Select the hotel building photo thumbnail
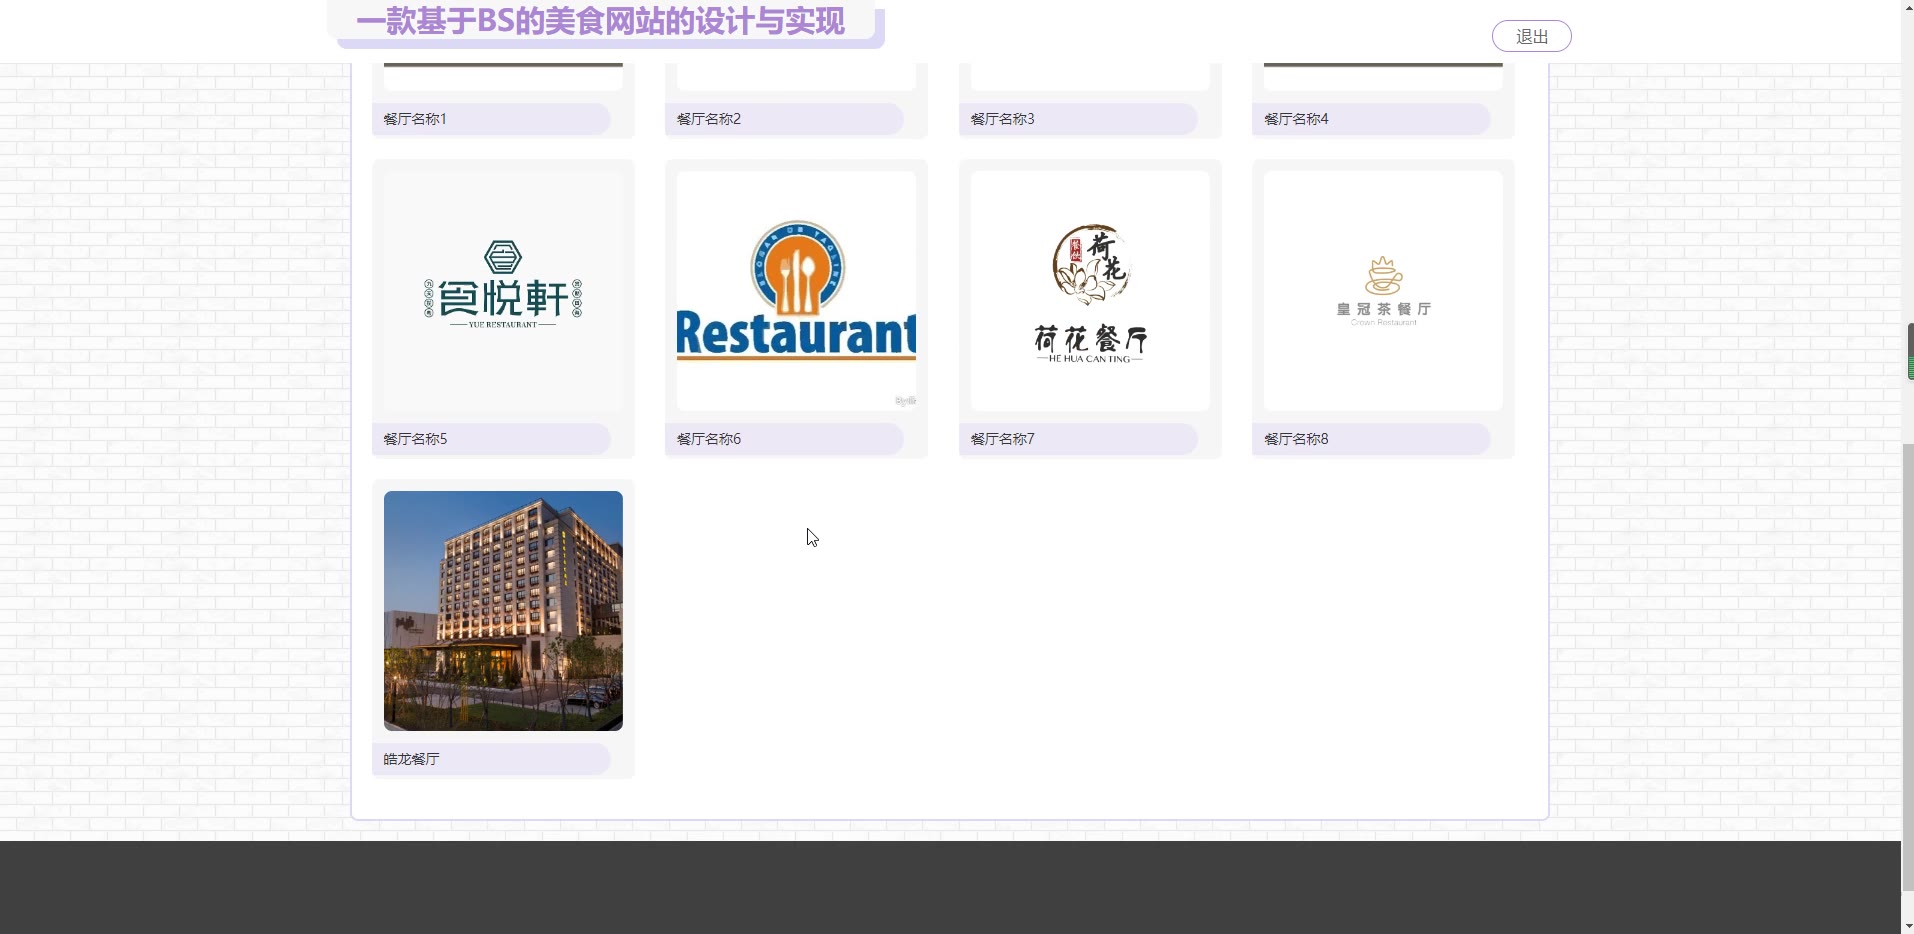1914x934 pixels. pos(503,611)
